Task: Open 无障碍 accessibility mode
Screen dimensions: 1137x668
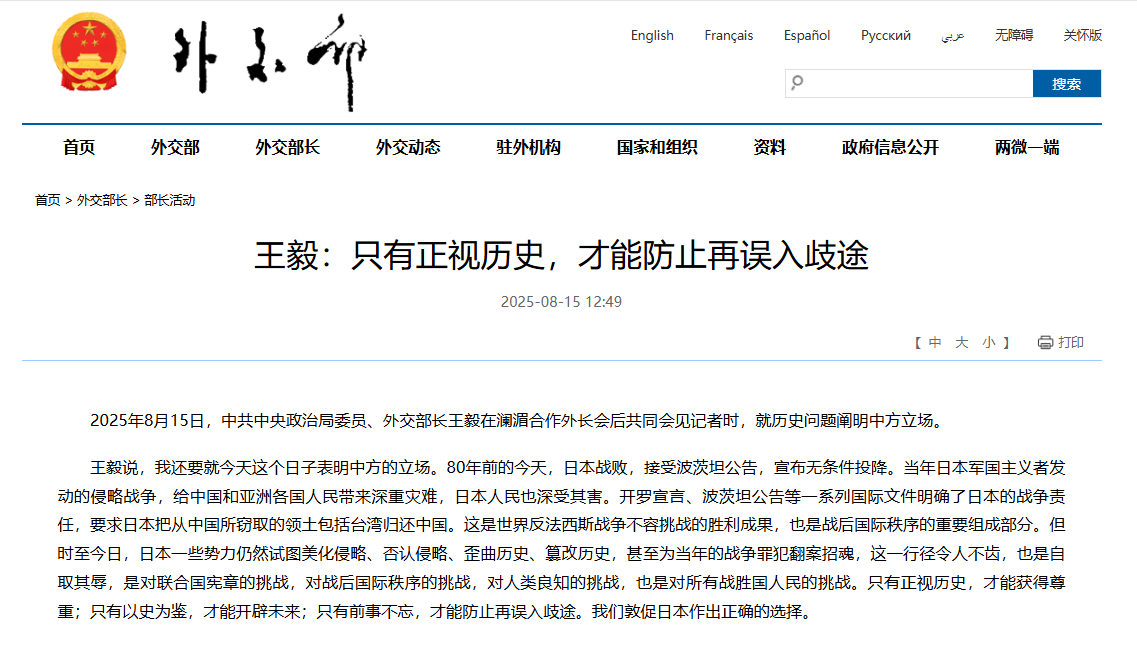Action: [1014, 35]
